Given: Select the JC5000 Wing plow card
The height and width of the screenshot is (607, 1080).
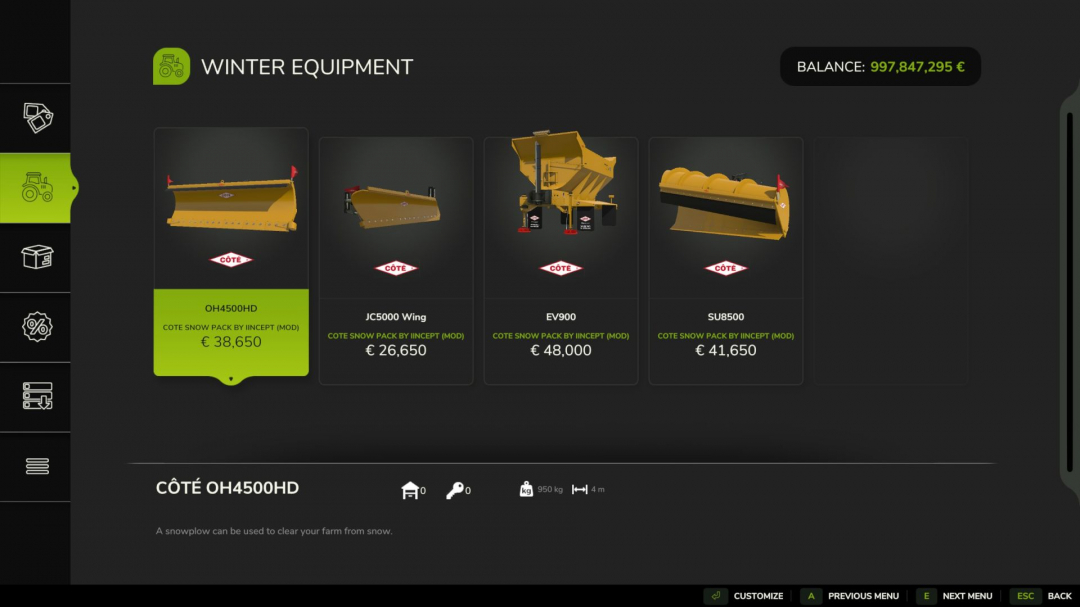Looking at the screenshot, I should pos(396,260).
